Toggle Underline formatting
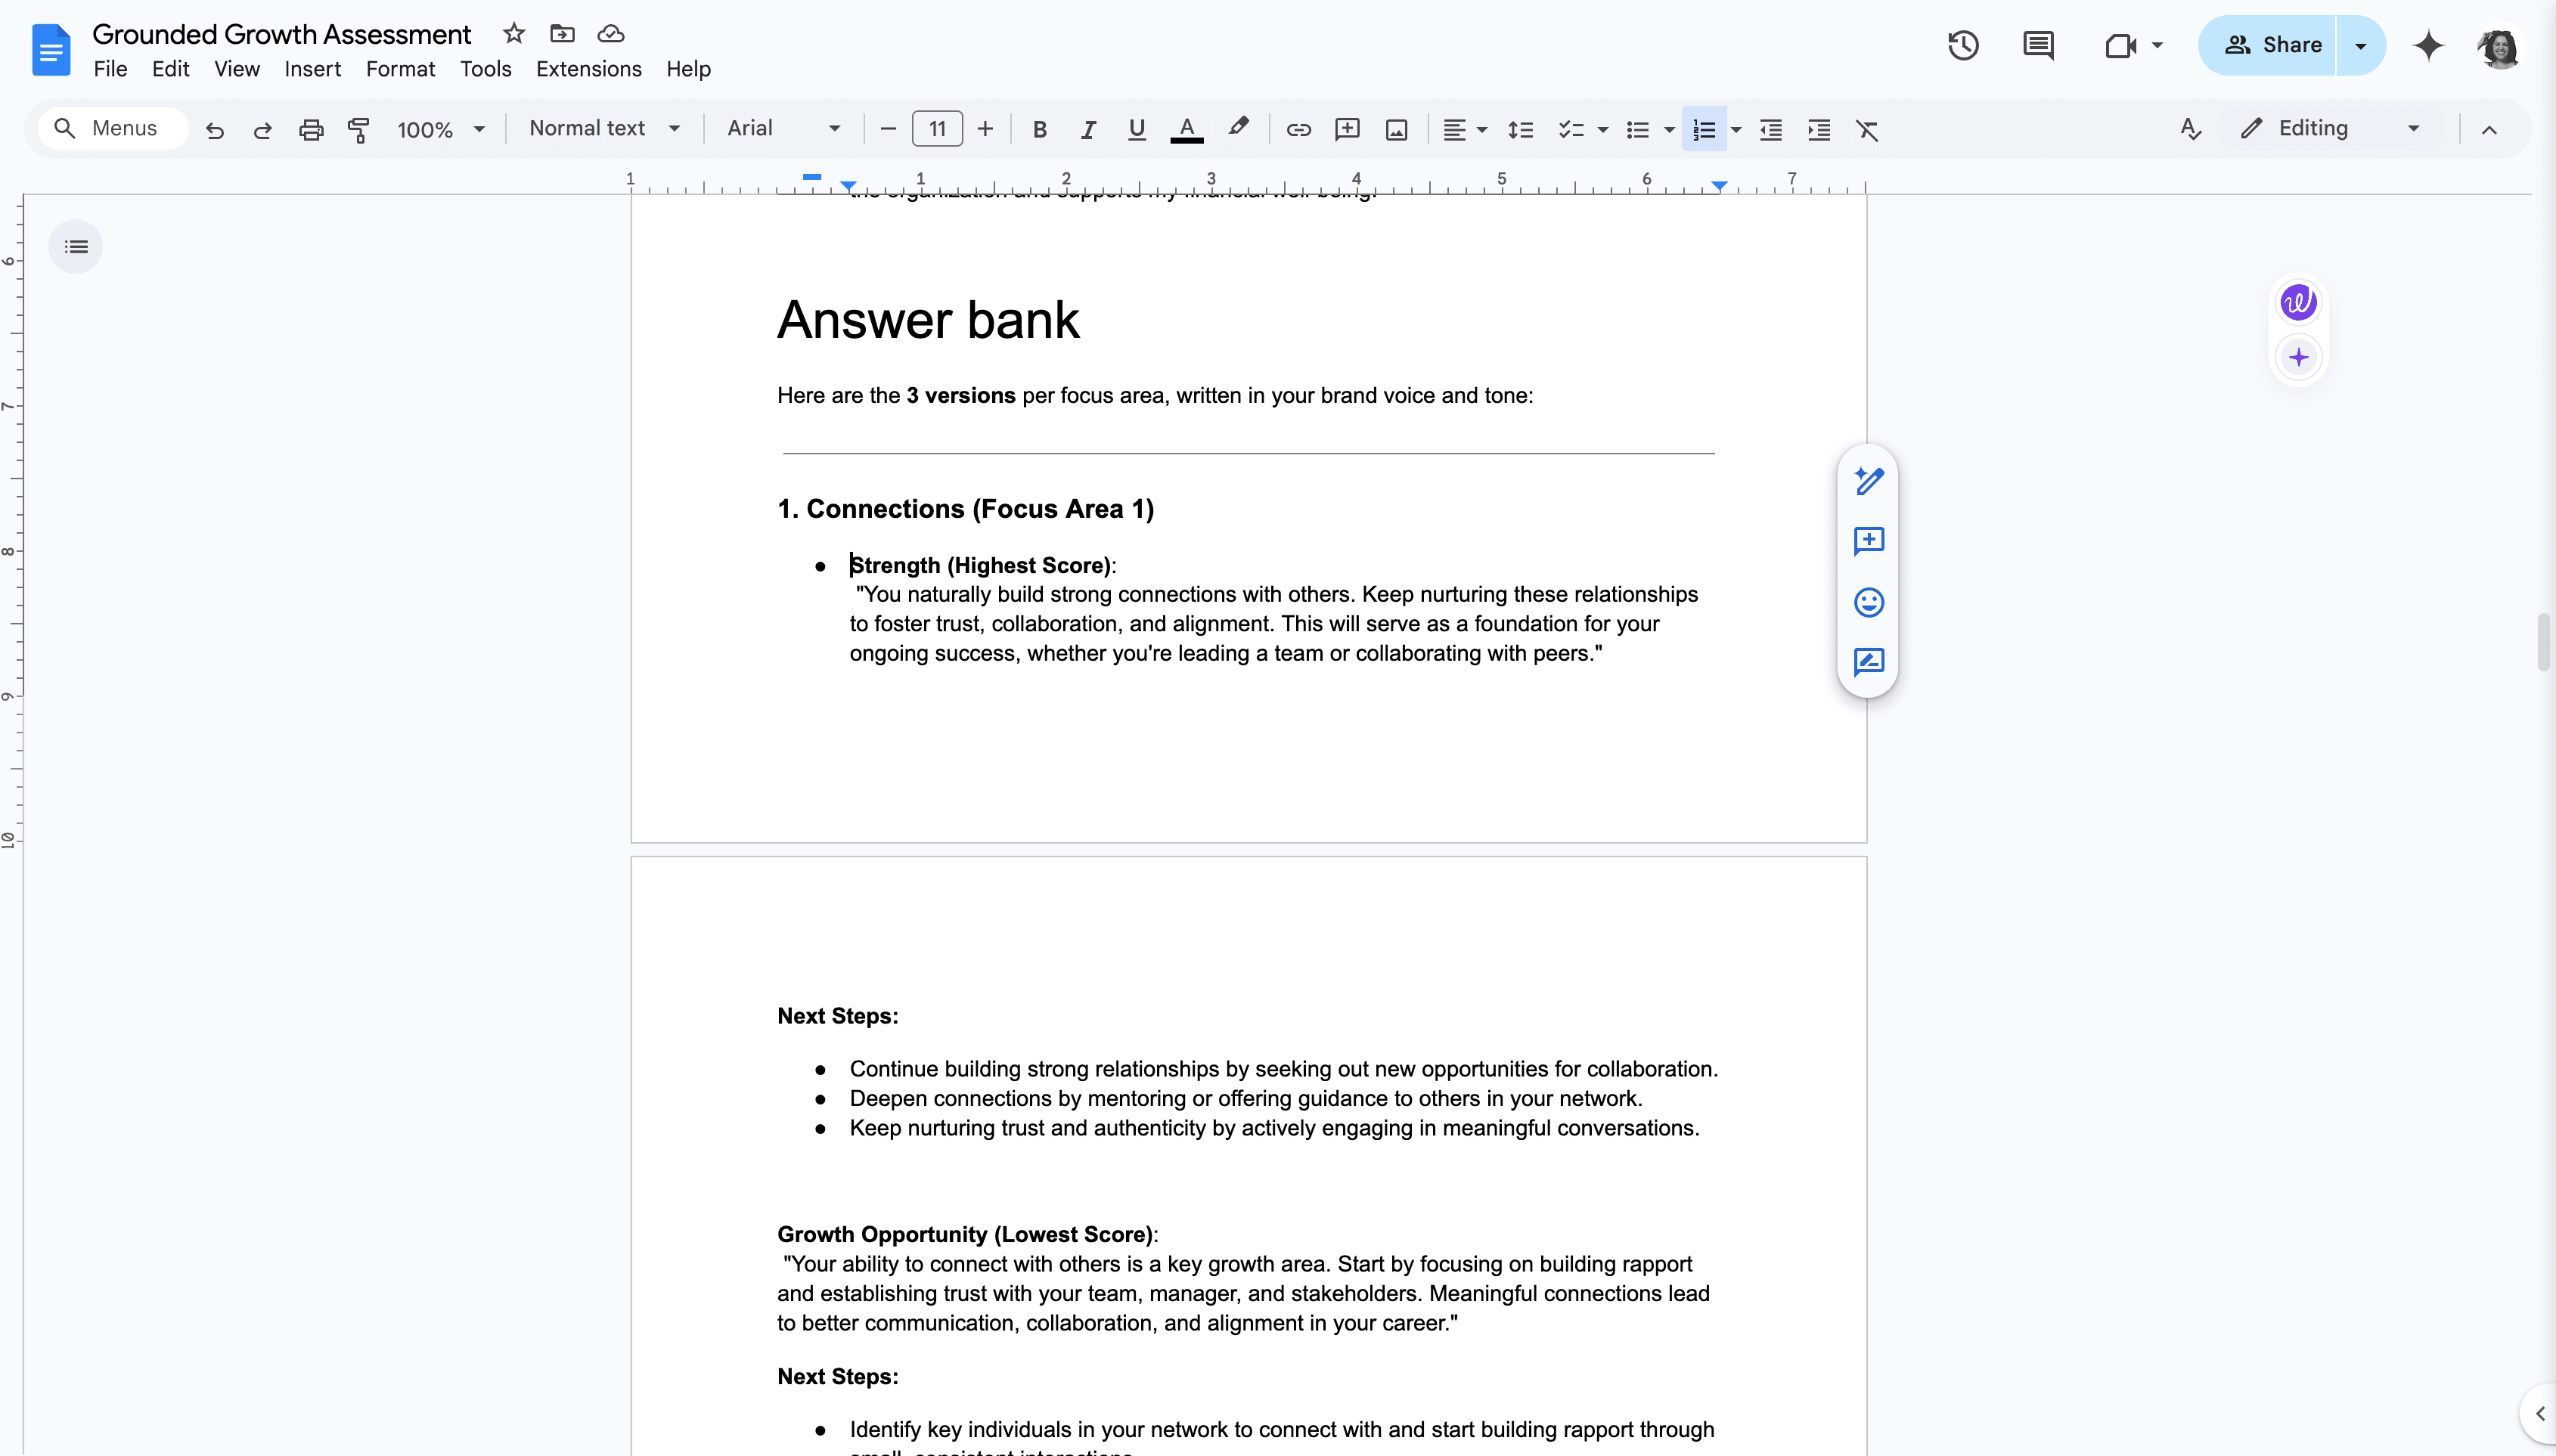 1136,130
